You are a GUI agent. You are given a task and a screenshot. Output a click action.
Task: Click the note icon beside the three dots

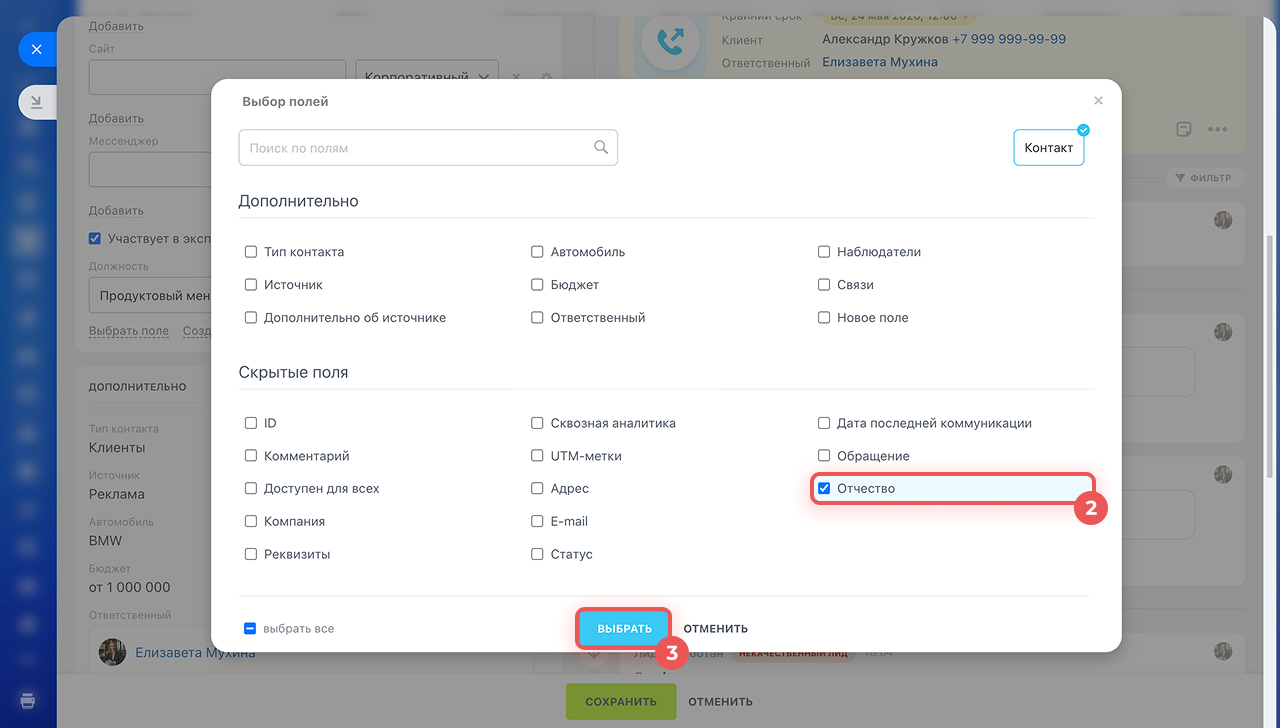[1184, 129]
